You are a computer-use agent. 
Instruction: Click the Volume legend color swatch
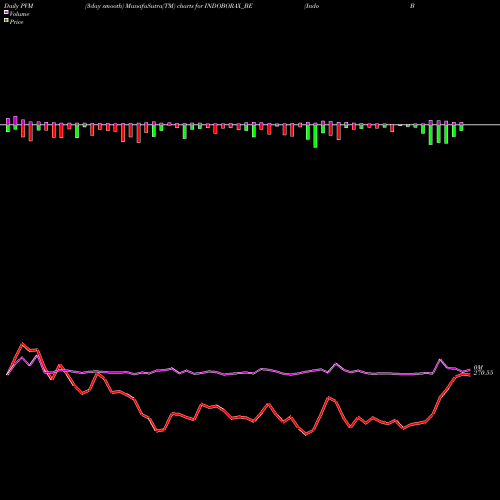[x=6, y=12]
